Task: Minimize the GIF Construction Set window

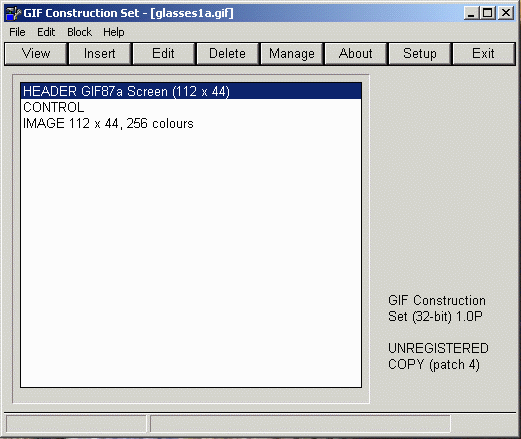Action: (471, 13)
